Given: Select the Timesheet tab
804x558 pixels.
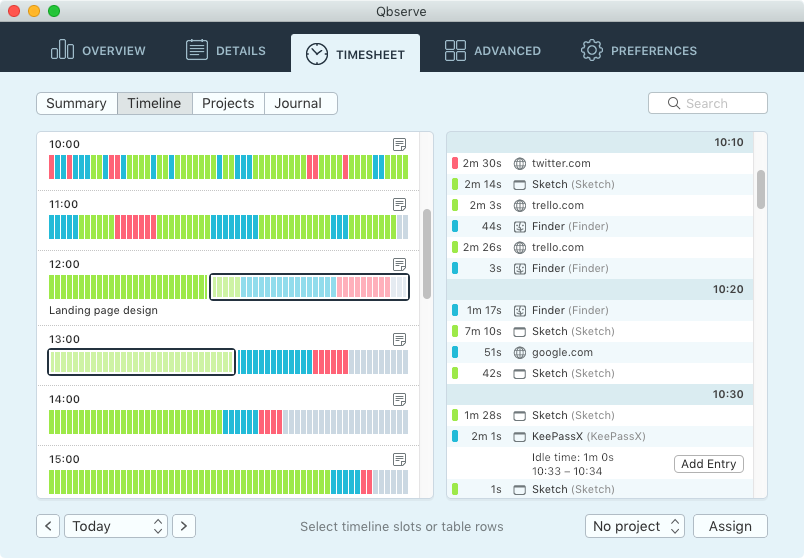Looking at the screenshot, I should coord(355,54).
